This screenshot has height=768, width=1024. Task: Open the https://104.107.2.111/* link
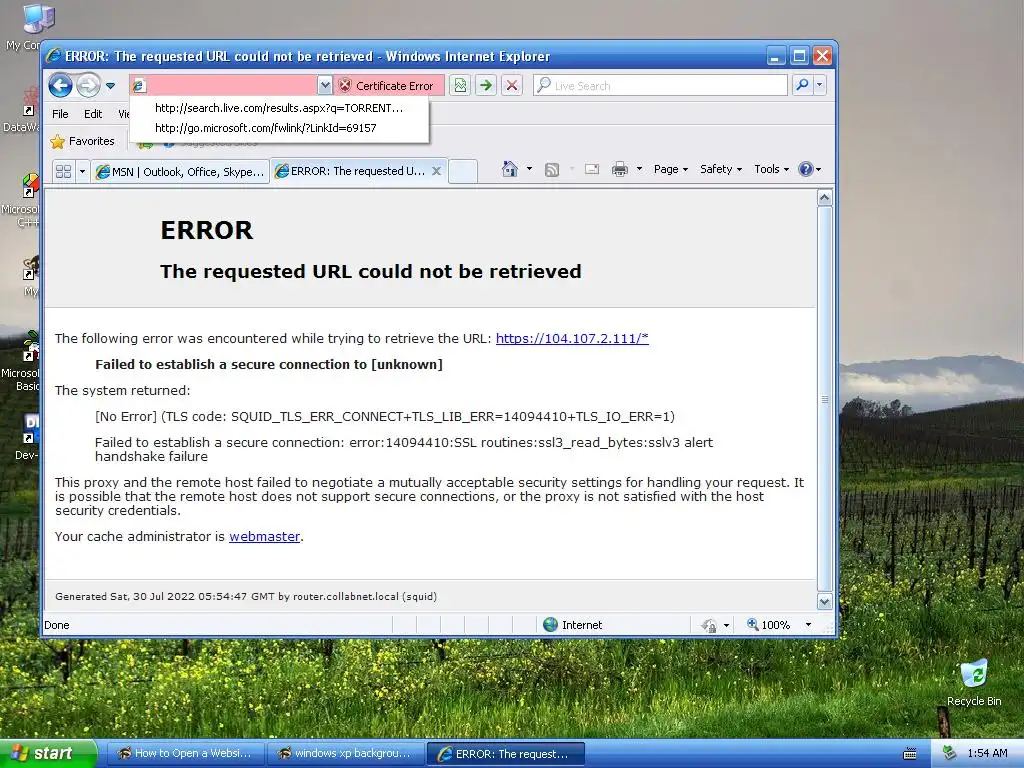(x=572, y=338)
